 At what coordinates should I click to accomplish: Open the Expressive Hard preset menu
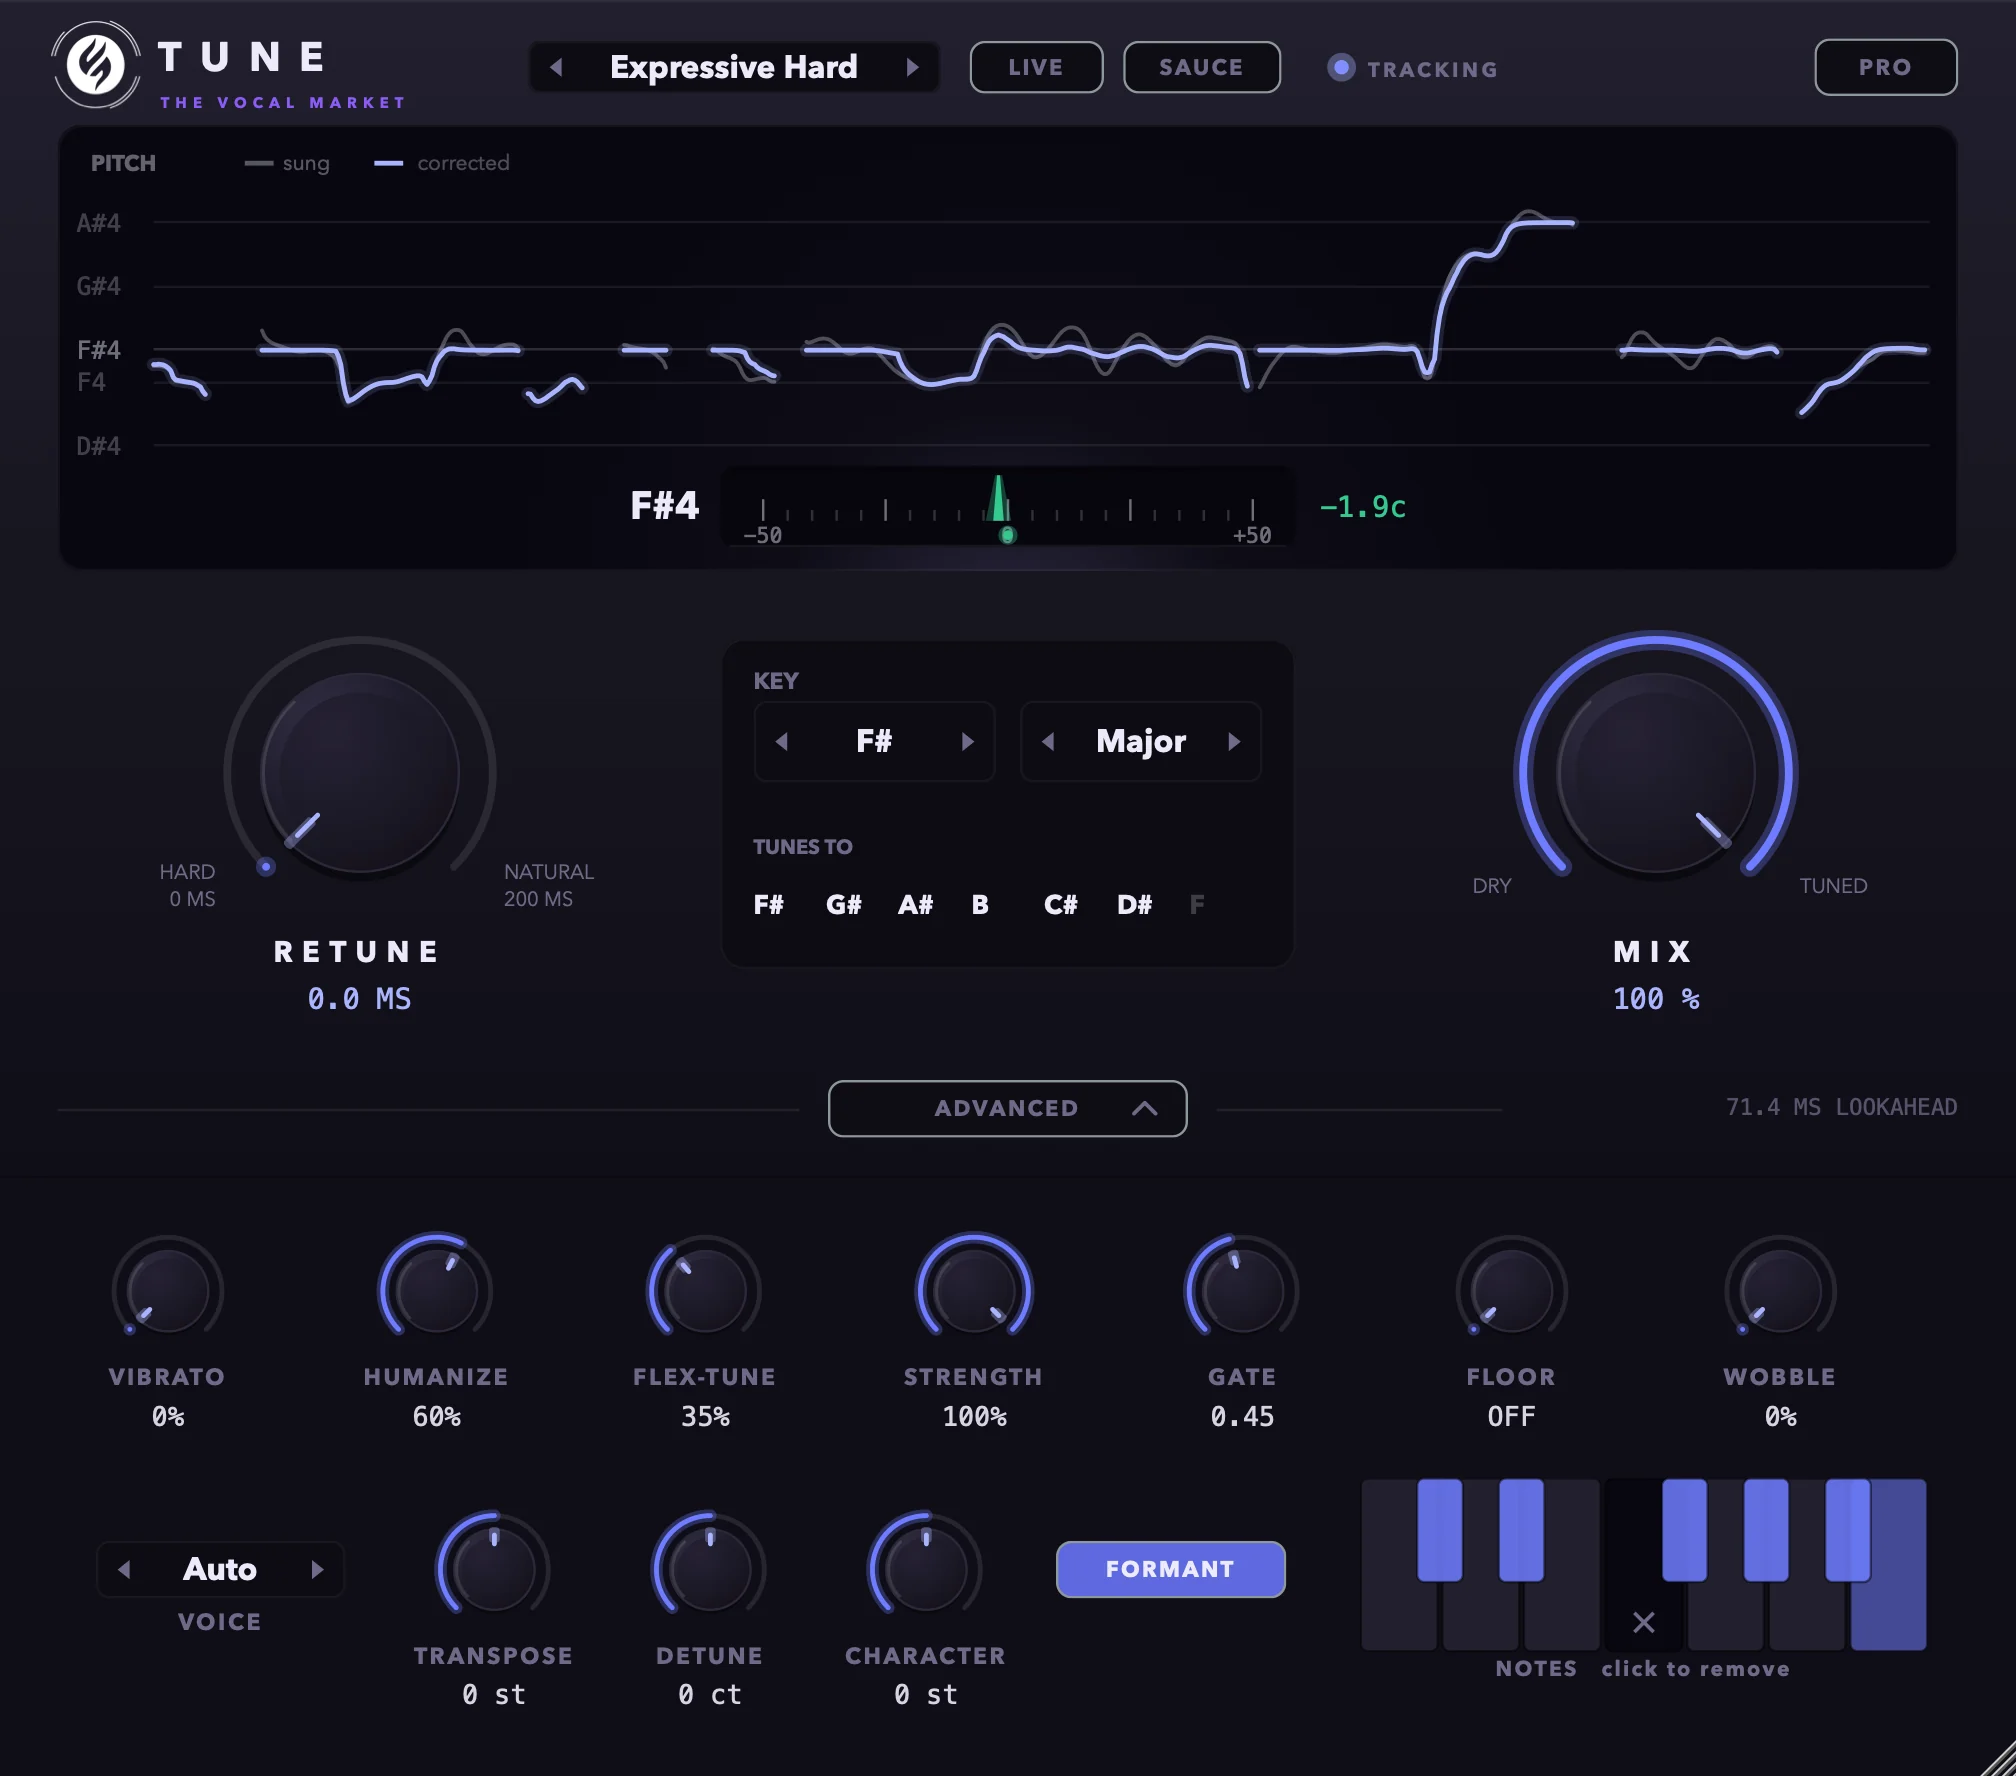tap(734, 67)
